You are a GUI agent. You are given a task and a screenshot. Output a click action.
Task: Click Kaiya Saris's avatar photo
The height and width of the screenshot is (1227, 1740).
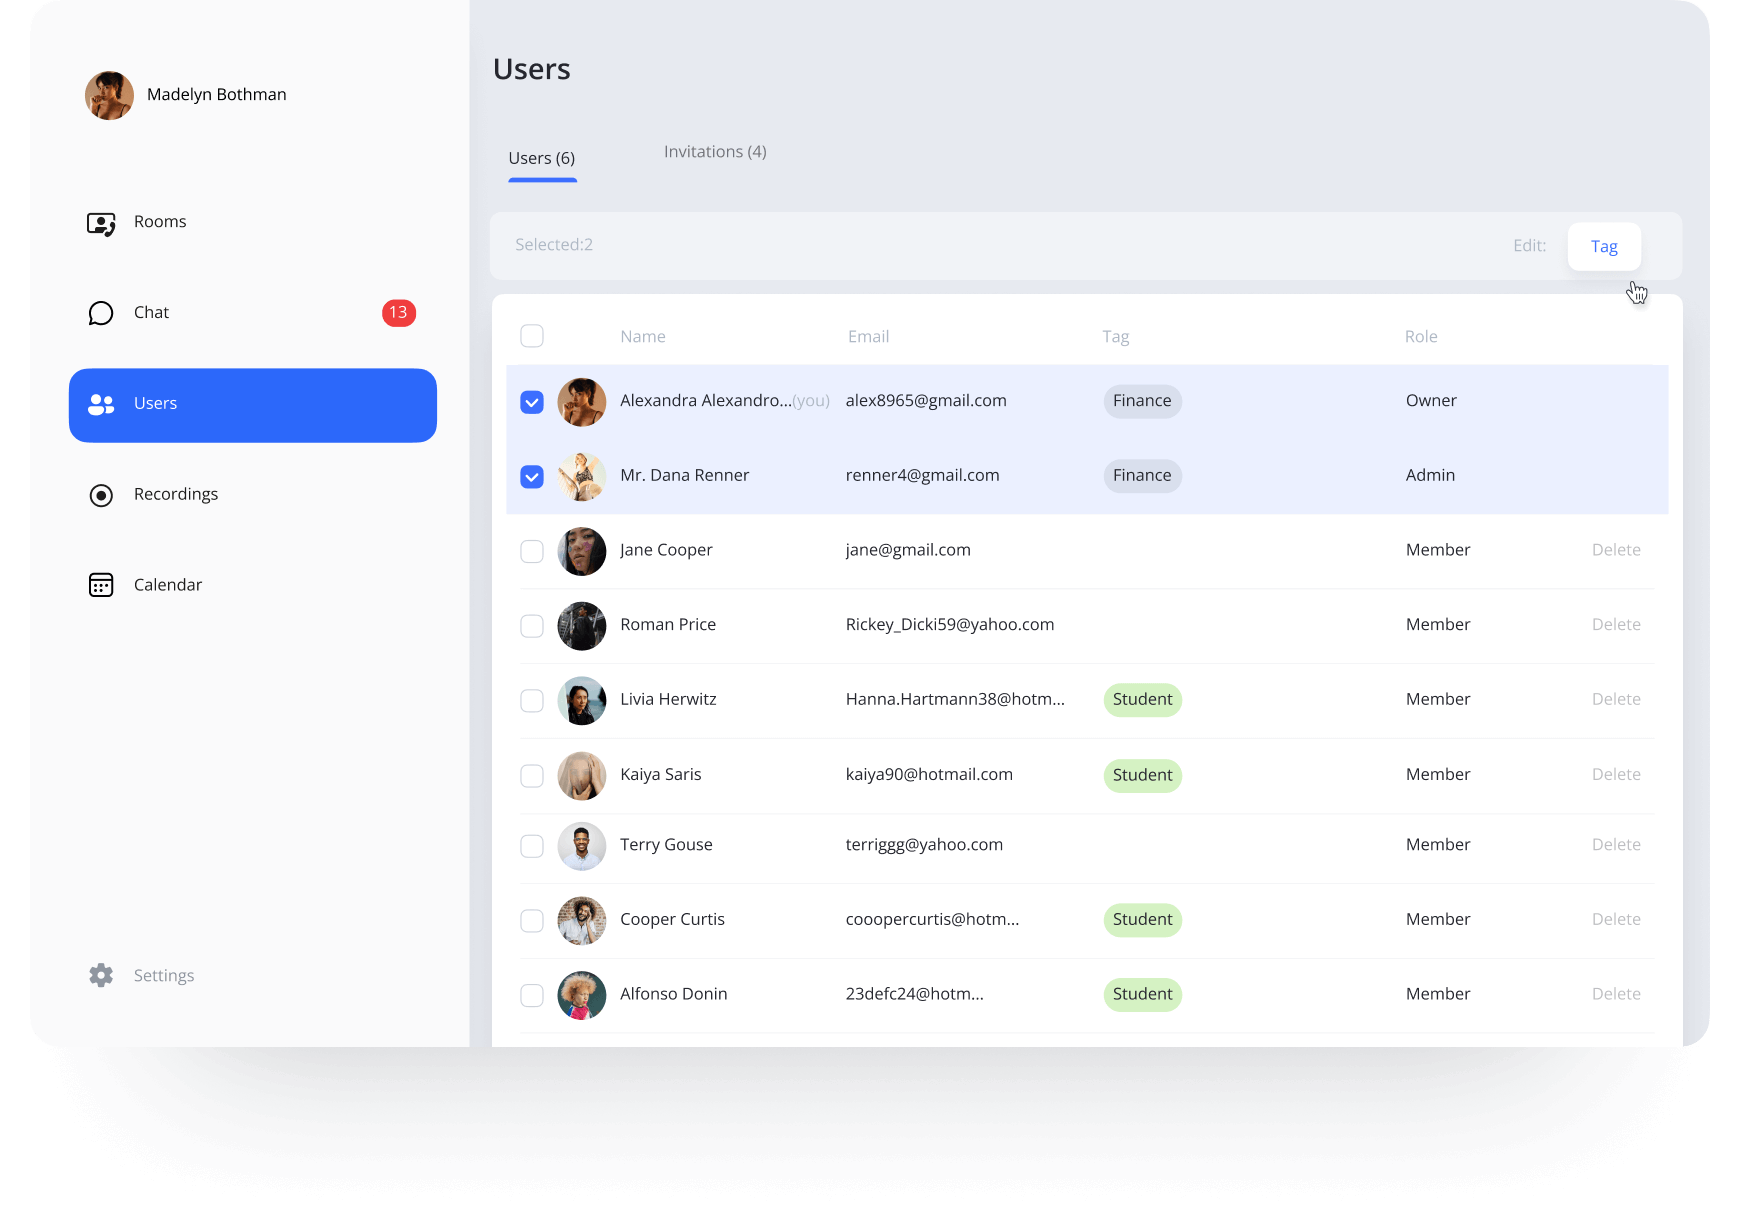[x=582, y=776]
